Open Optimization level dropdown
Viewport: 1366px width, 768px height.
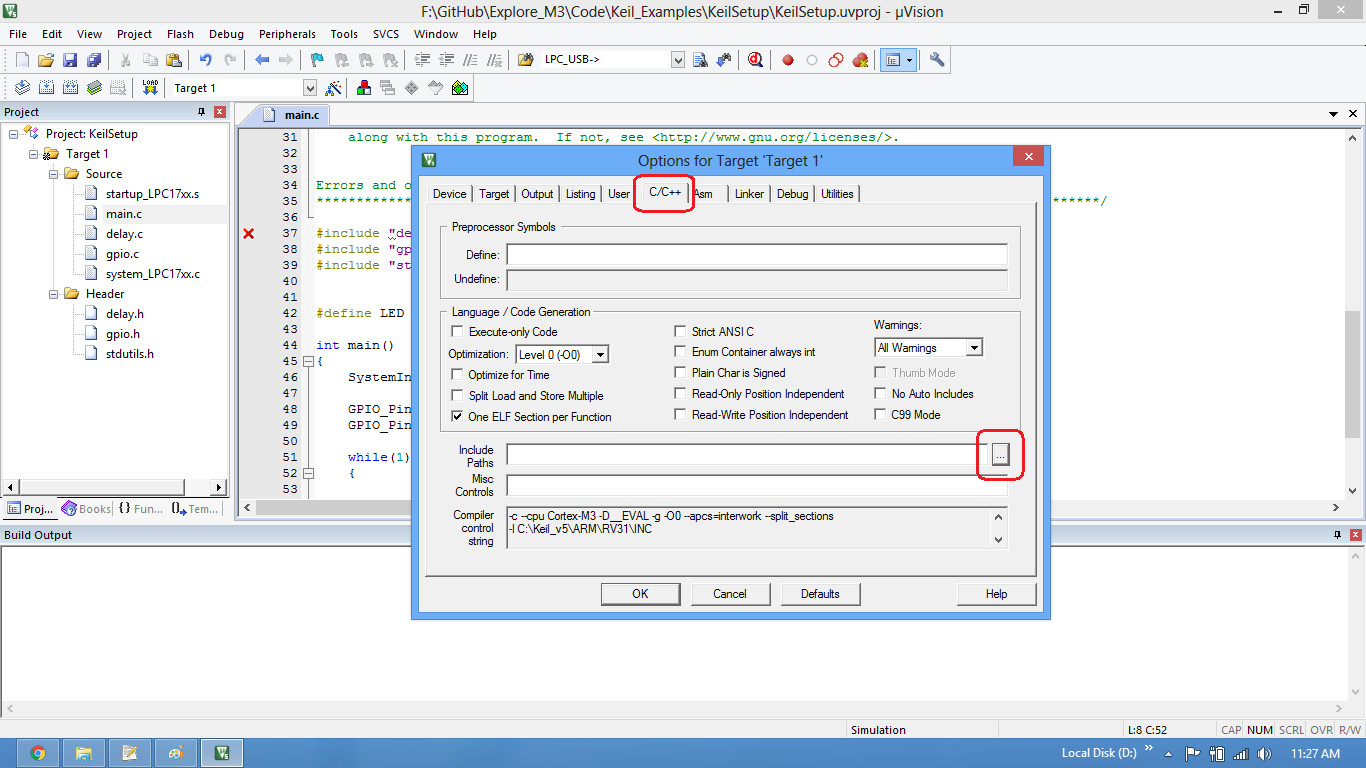pos(600,355)
